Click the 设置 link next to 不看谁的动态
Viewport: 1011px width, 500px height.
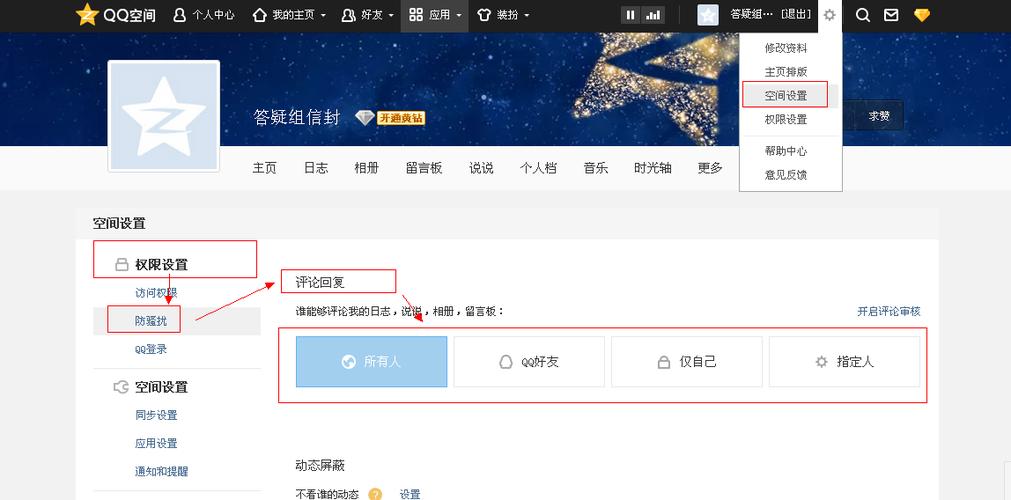coord(410,494)
